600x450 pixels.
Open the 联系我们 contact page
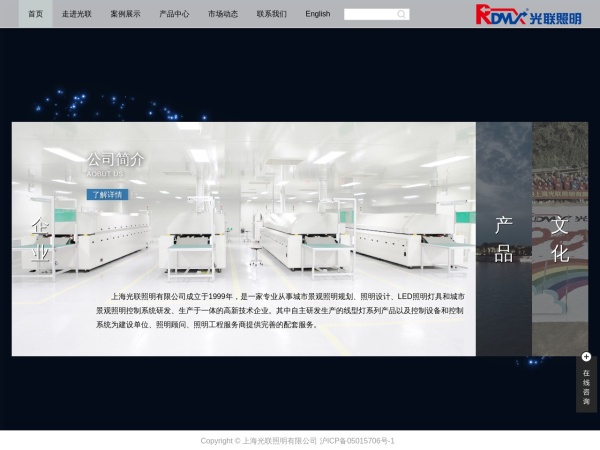pos(271,14)
